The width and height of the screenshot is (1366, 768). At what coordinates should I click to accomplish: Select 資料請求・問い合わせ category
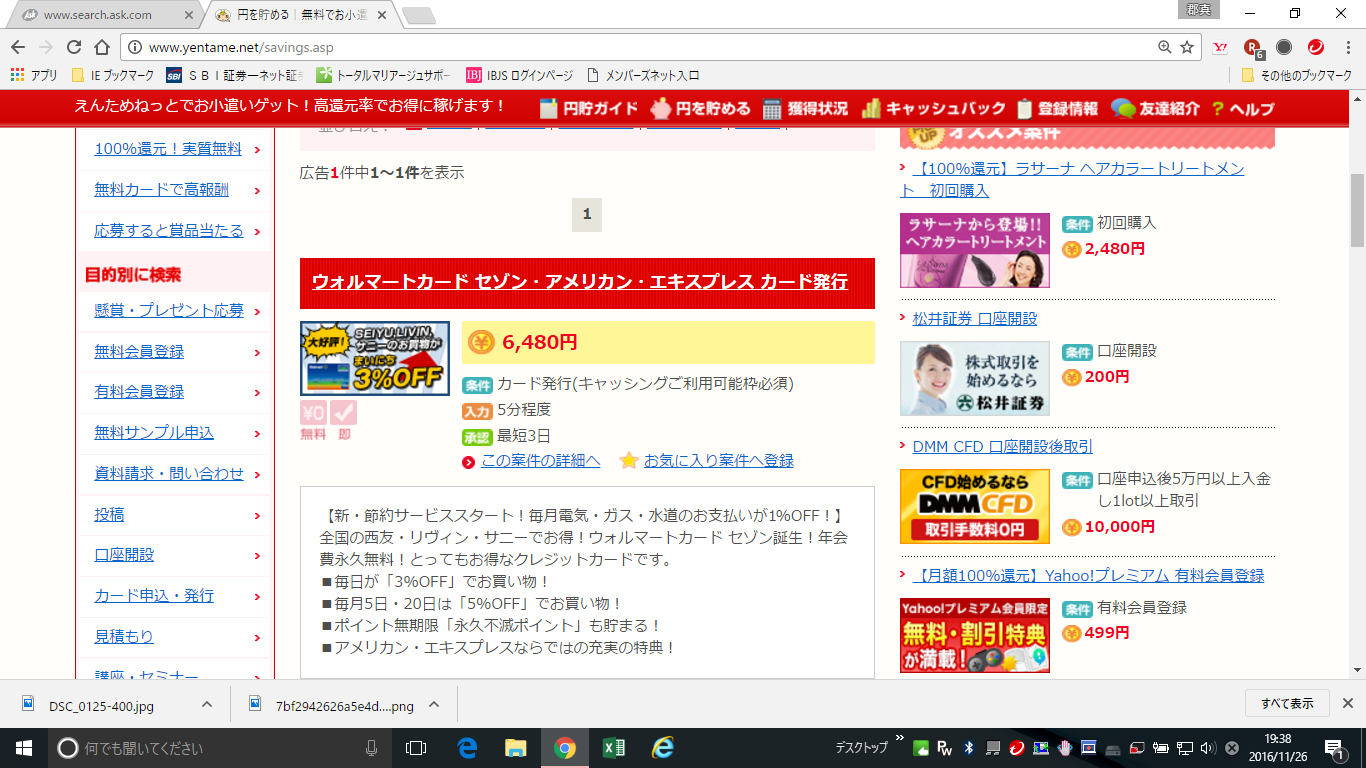pos(169,474)
